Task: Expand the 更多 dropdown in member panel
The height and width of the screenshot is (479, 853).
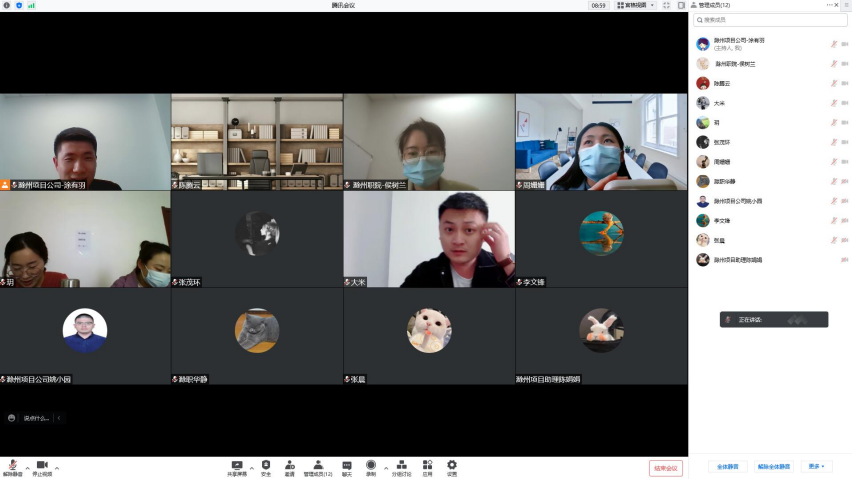Action: click(818, 466)
